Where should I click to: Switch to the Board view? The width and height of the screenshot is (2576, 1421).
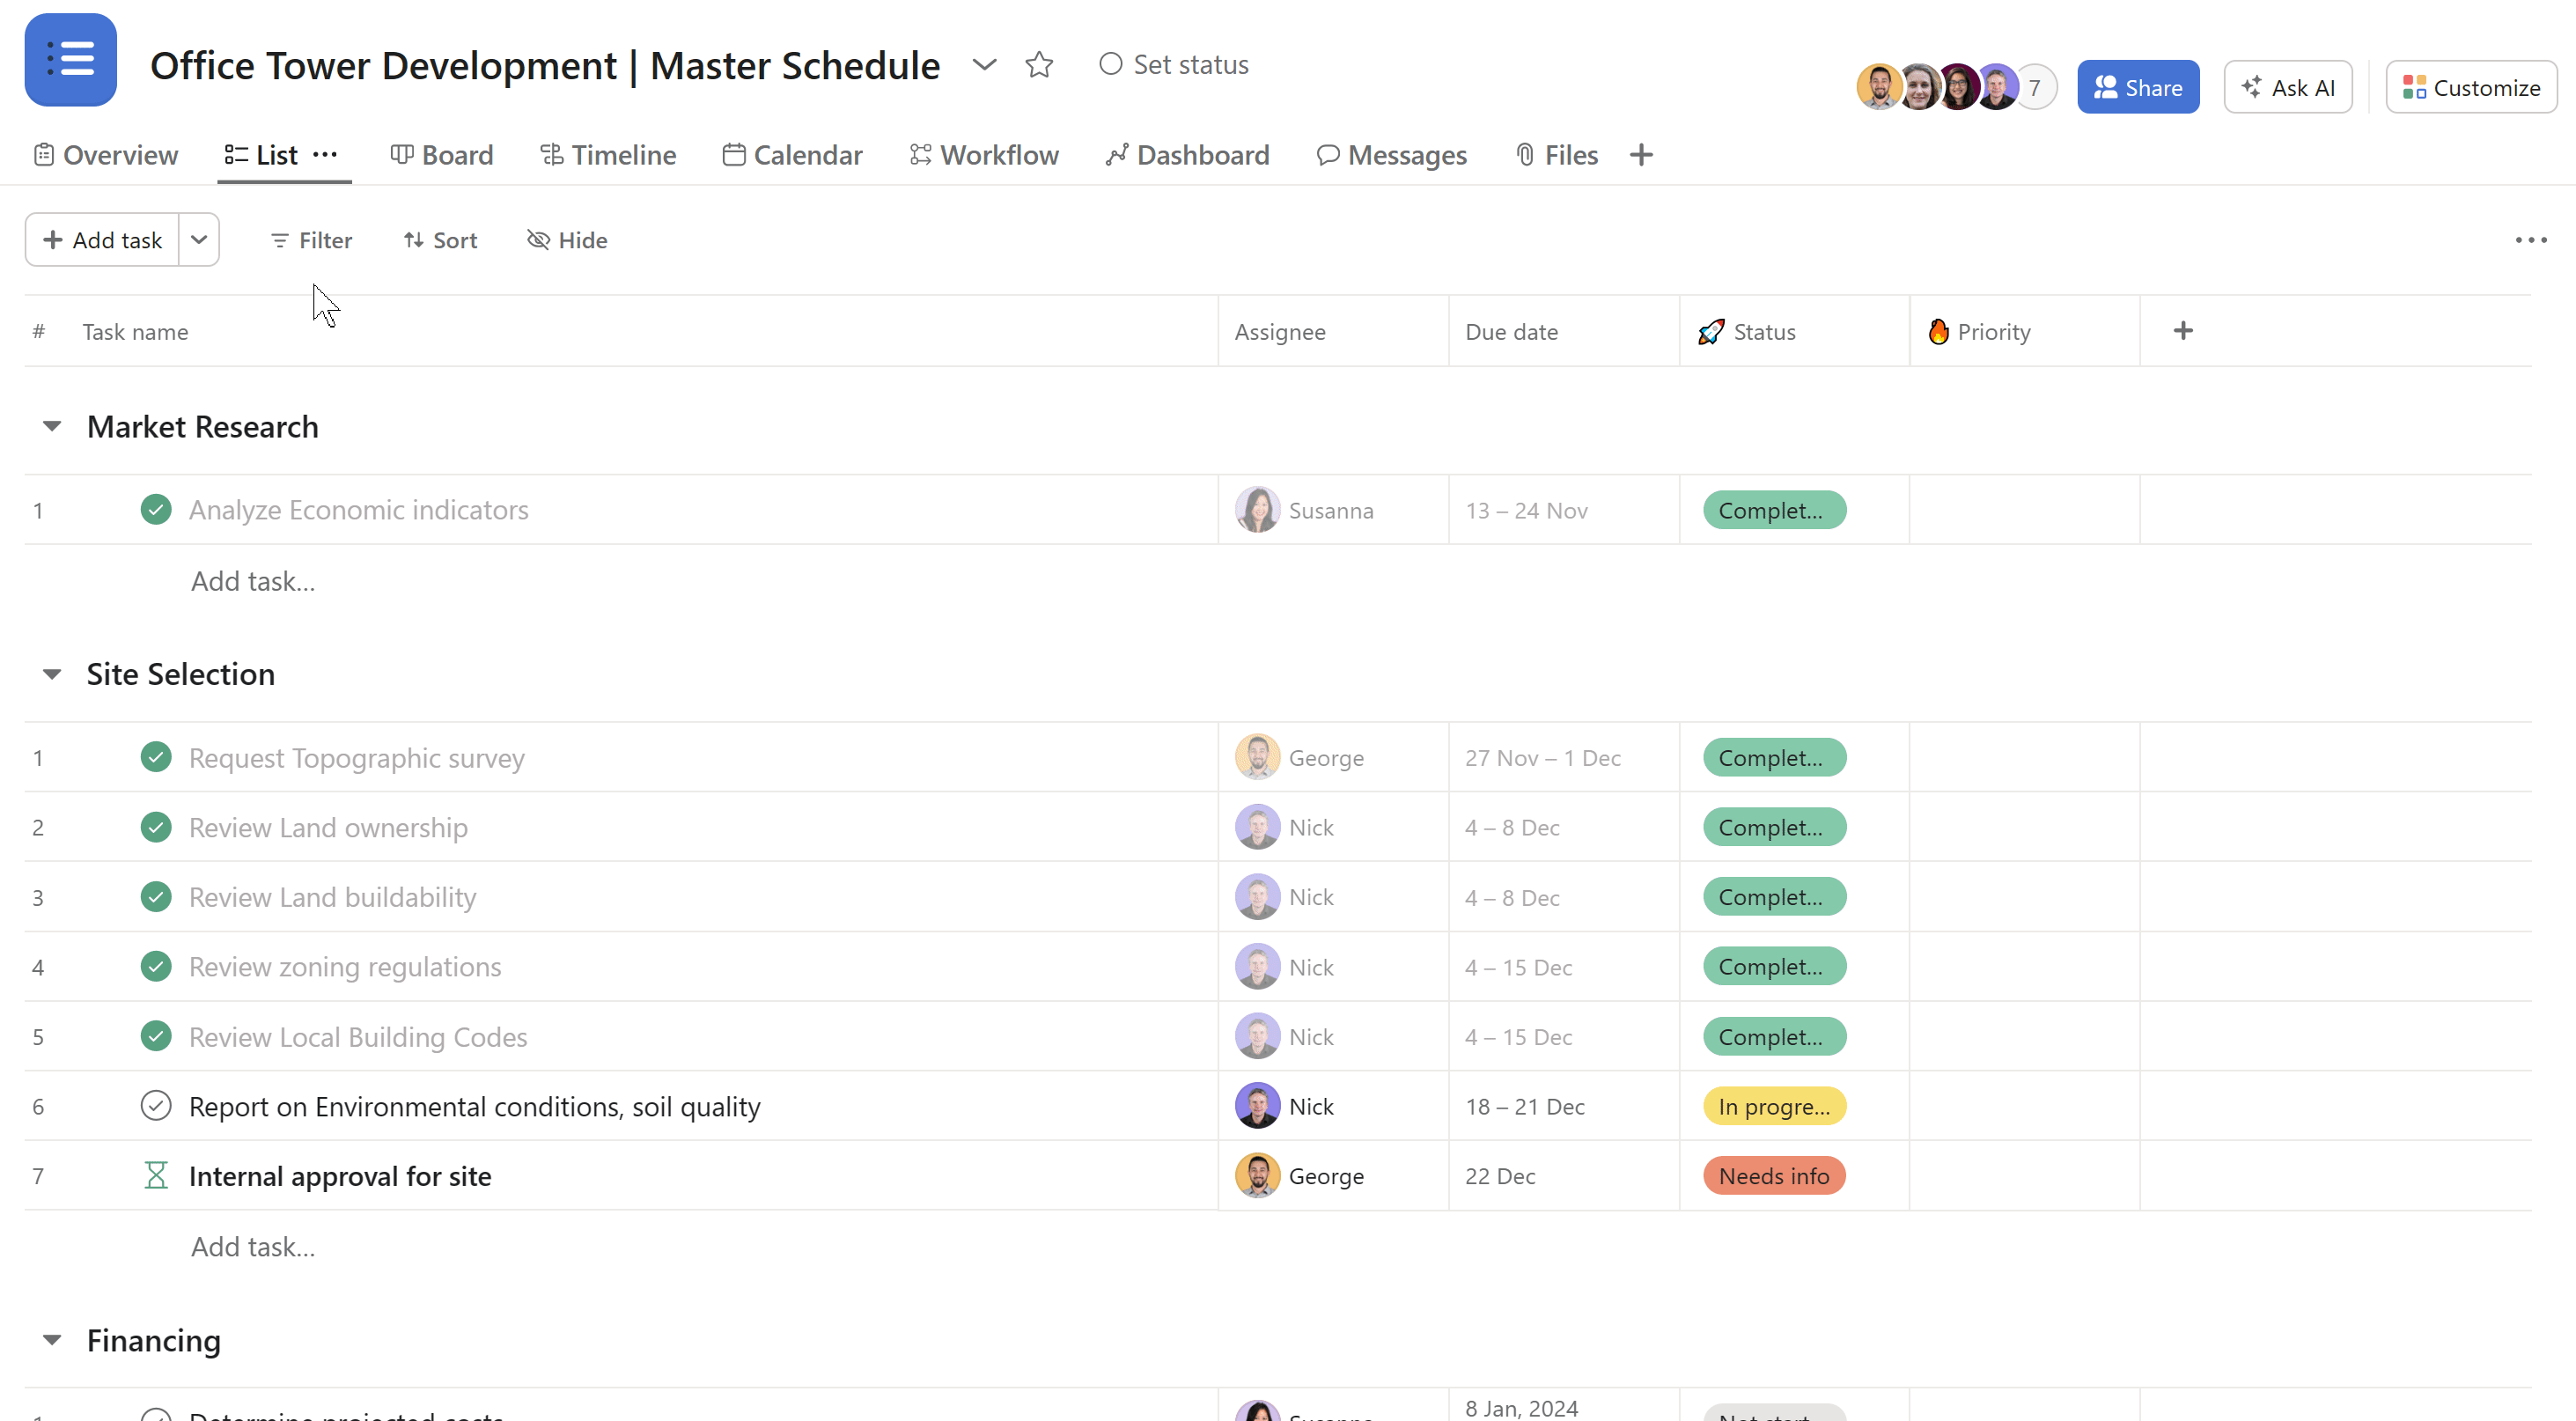pos(441,155)
